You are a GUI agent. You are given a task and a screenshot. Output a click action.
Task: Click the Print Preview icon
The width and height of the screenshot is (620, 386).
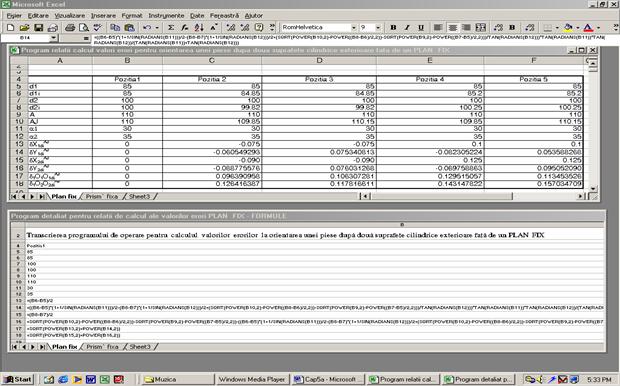click(83, 27)
